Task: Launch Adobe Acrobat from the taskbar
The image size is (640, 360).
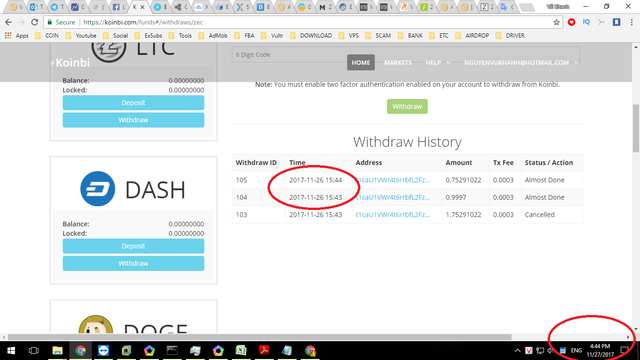Action: [x=264, y=351]
